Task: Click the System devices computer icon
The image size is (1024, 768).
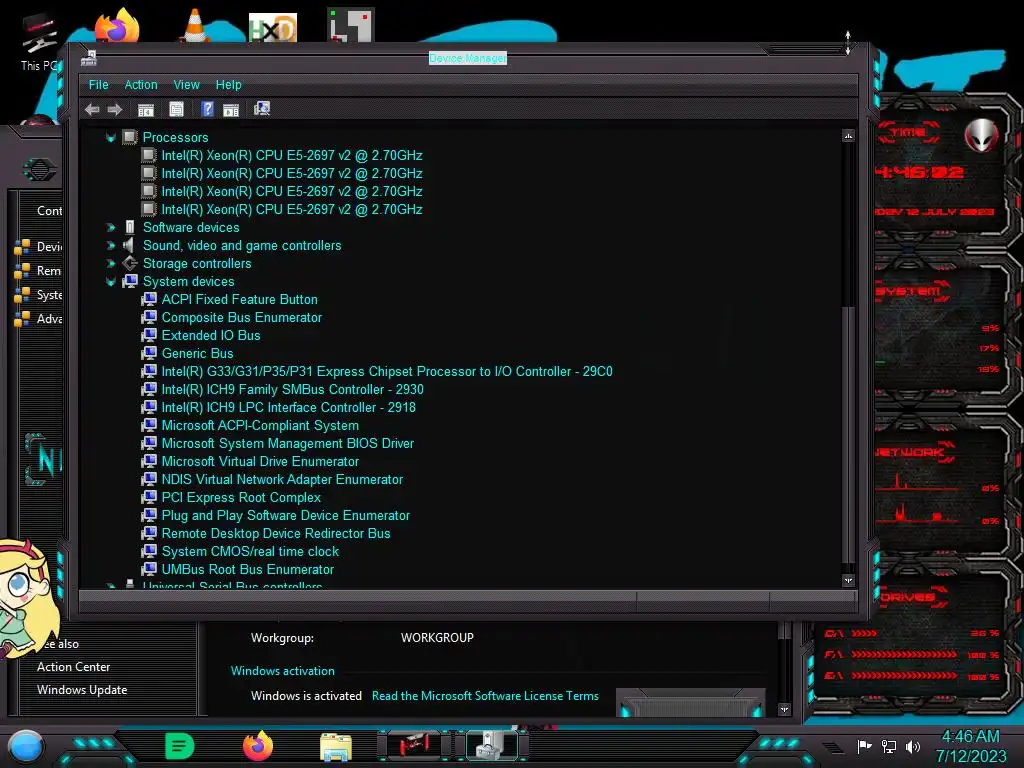Action: [130, 281]
